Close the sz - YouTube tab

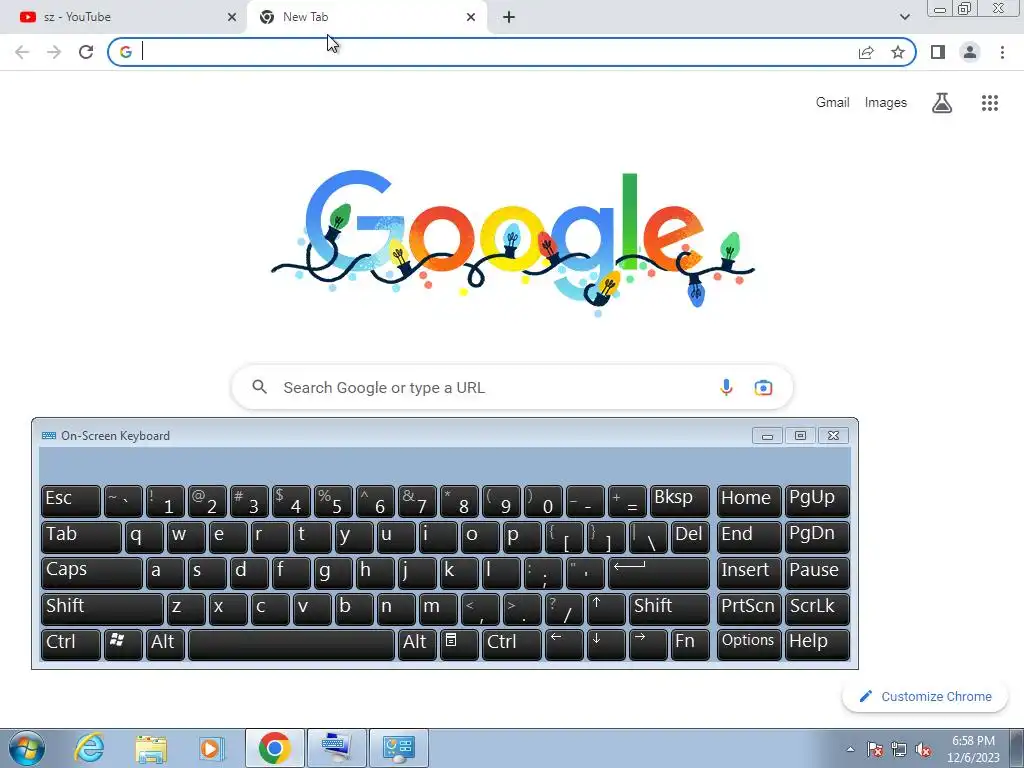coord(232,17)
